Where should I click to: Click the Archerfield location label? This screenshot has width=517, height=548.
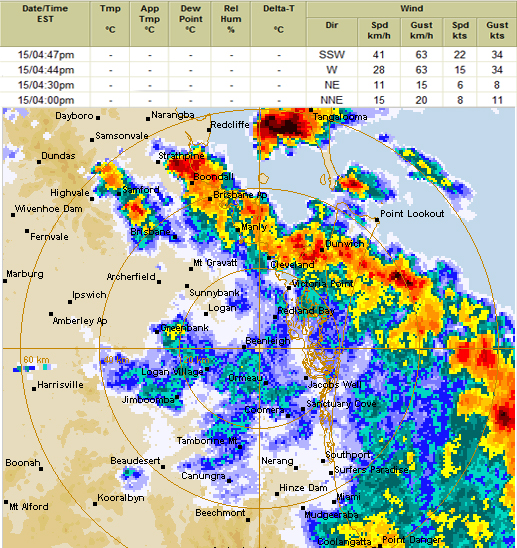(131, 277)
